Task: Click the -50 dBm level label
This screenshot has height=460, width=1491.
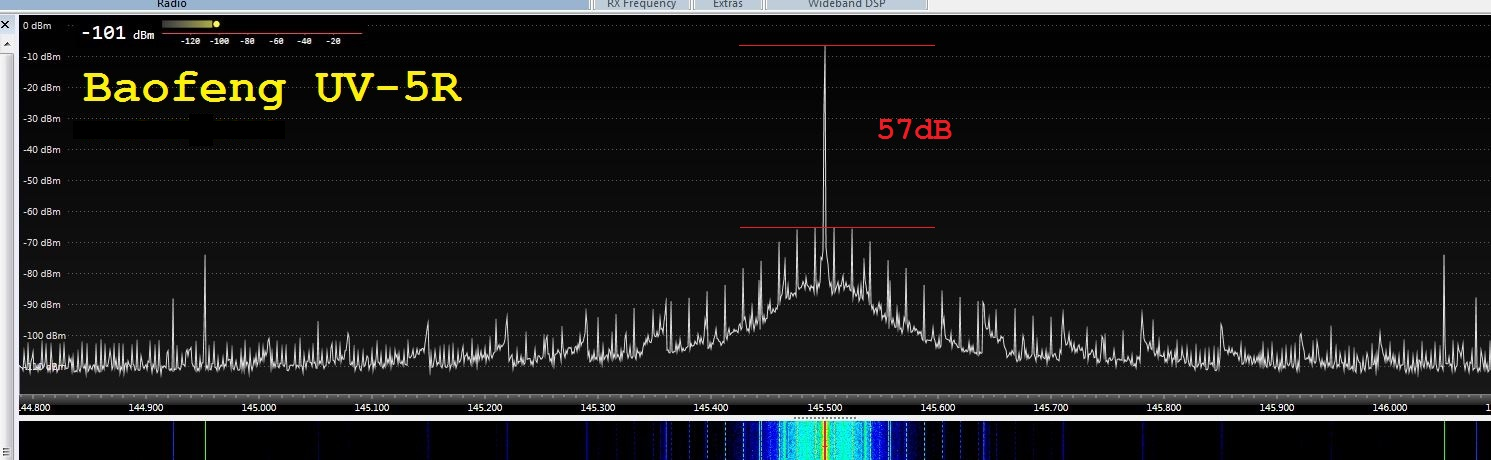Action: pyautogui.click(x=42, y=181)
